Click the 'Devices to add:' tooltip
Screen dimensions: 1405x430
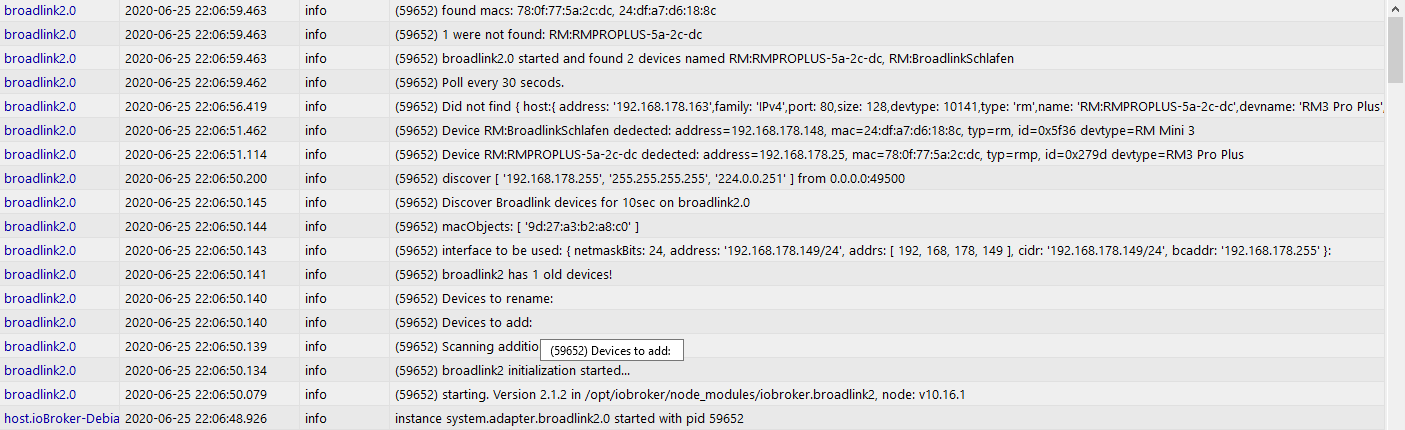coord(612,350)
